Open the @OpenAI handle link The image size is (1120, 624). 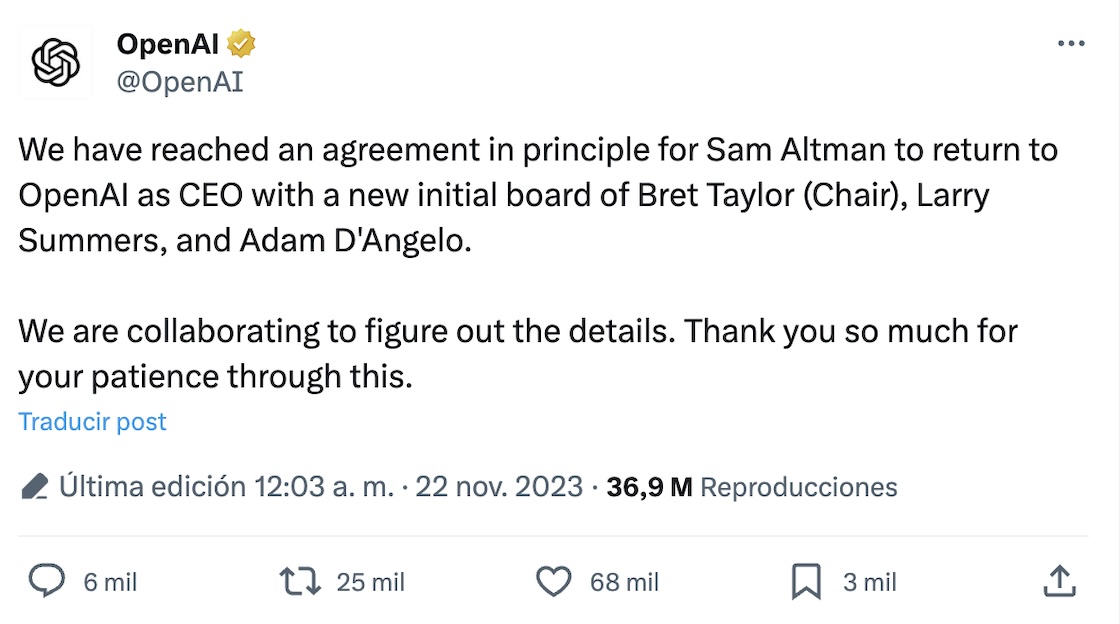pos(180,82)
